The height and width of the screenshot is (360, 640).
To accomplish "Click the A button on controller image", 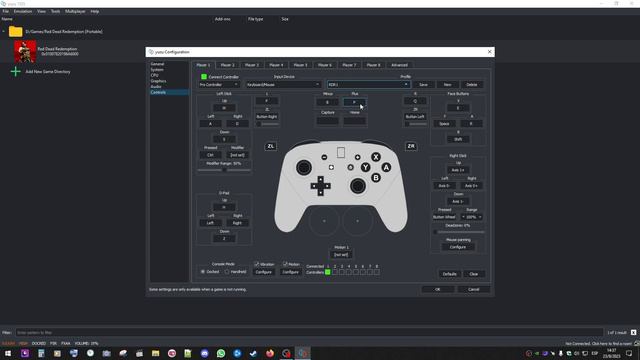I will tap(386, 167).
